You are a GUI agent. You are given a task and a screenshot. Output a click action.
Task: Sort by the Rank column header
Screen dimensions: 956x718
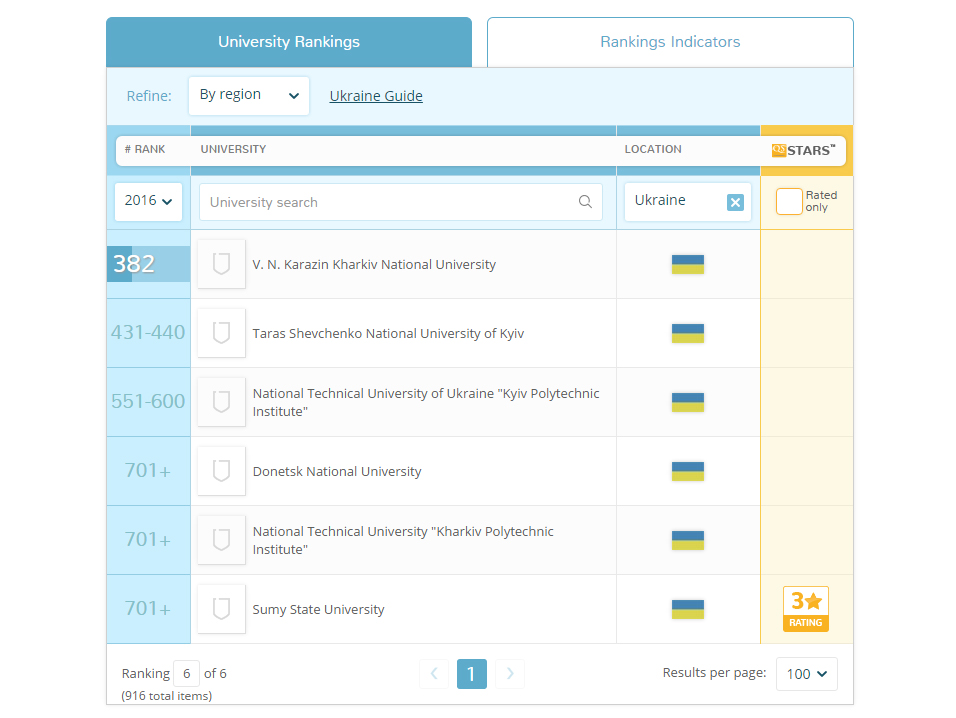[145, 149]
